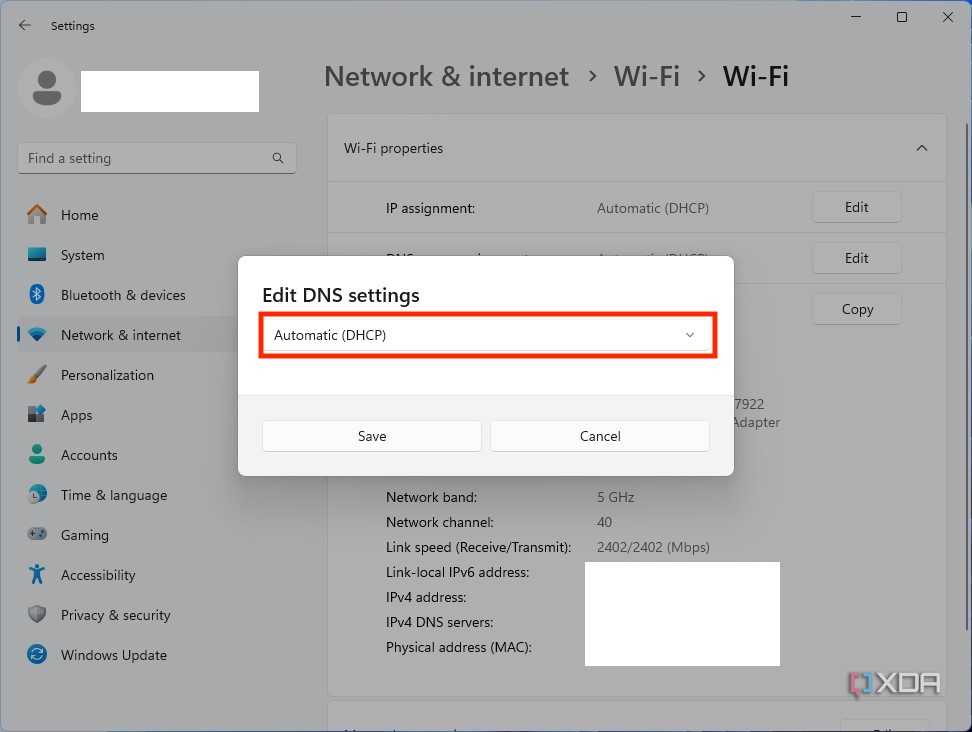This screenshot has height=732, width=972.
Task: Click the 'IPv4 DNS servers:' label
Action: pos(440,622)
